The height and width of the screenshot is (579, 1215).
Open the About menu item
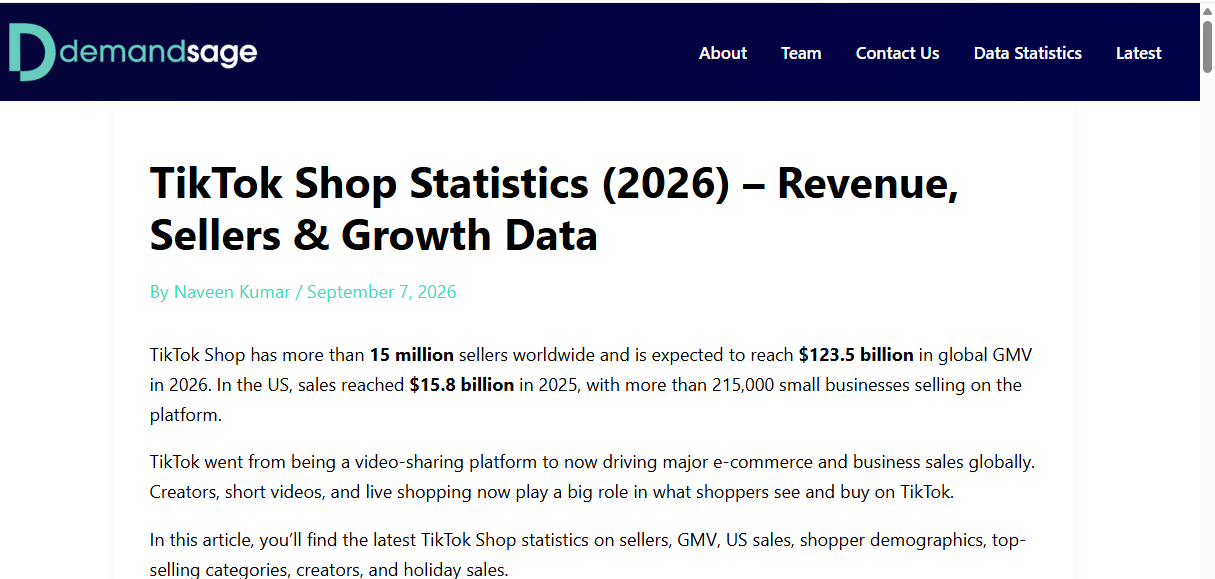tap(723, 53)
